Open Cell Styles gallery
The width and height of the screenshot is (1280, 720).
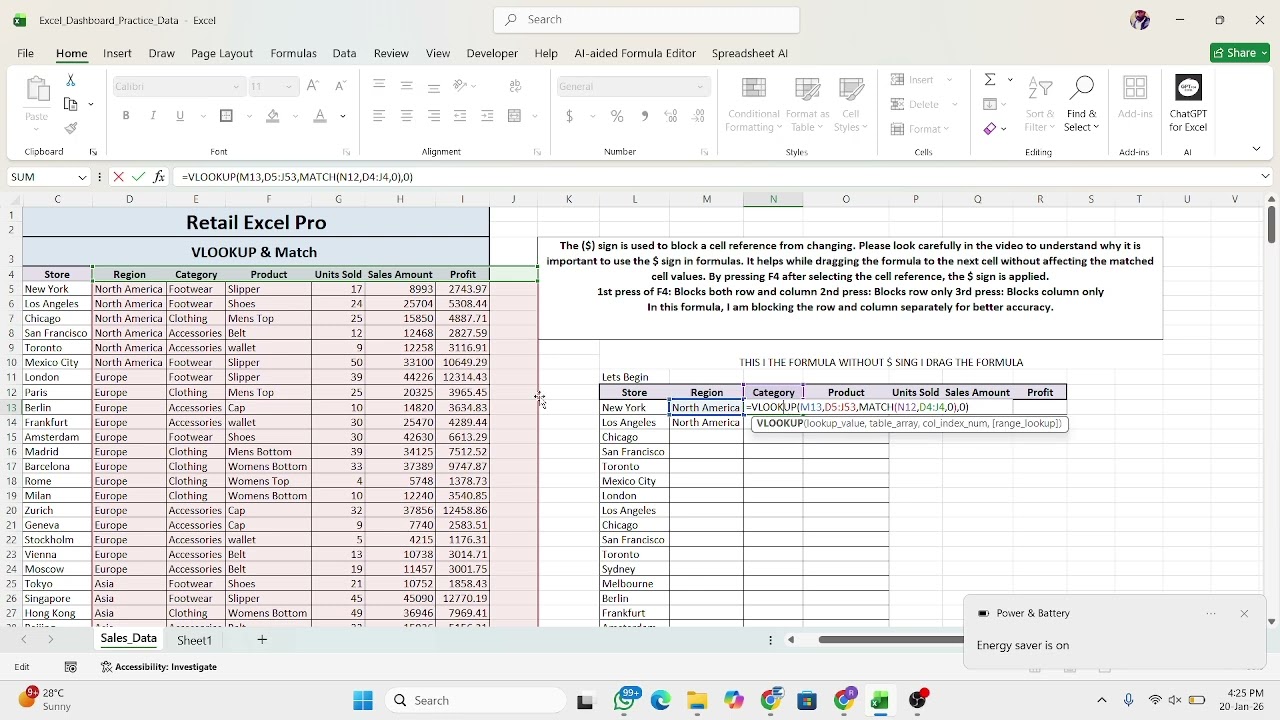coord(851,104)
